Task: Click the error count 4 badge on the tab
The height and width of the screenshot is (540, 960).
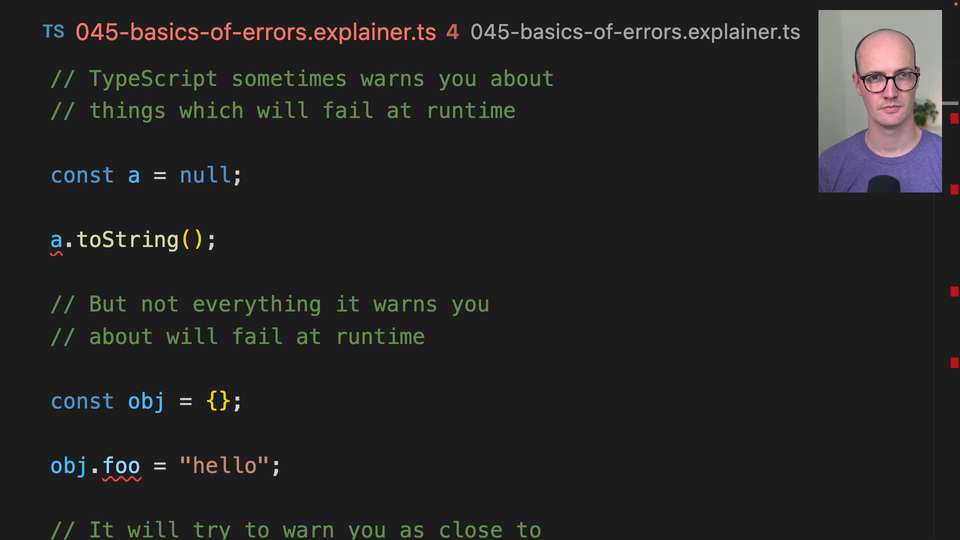Action: pos(452,32)
